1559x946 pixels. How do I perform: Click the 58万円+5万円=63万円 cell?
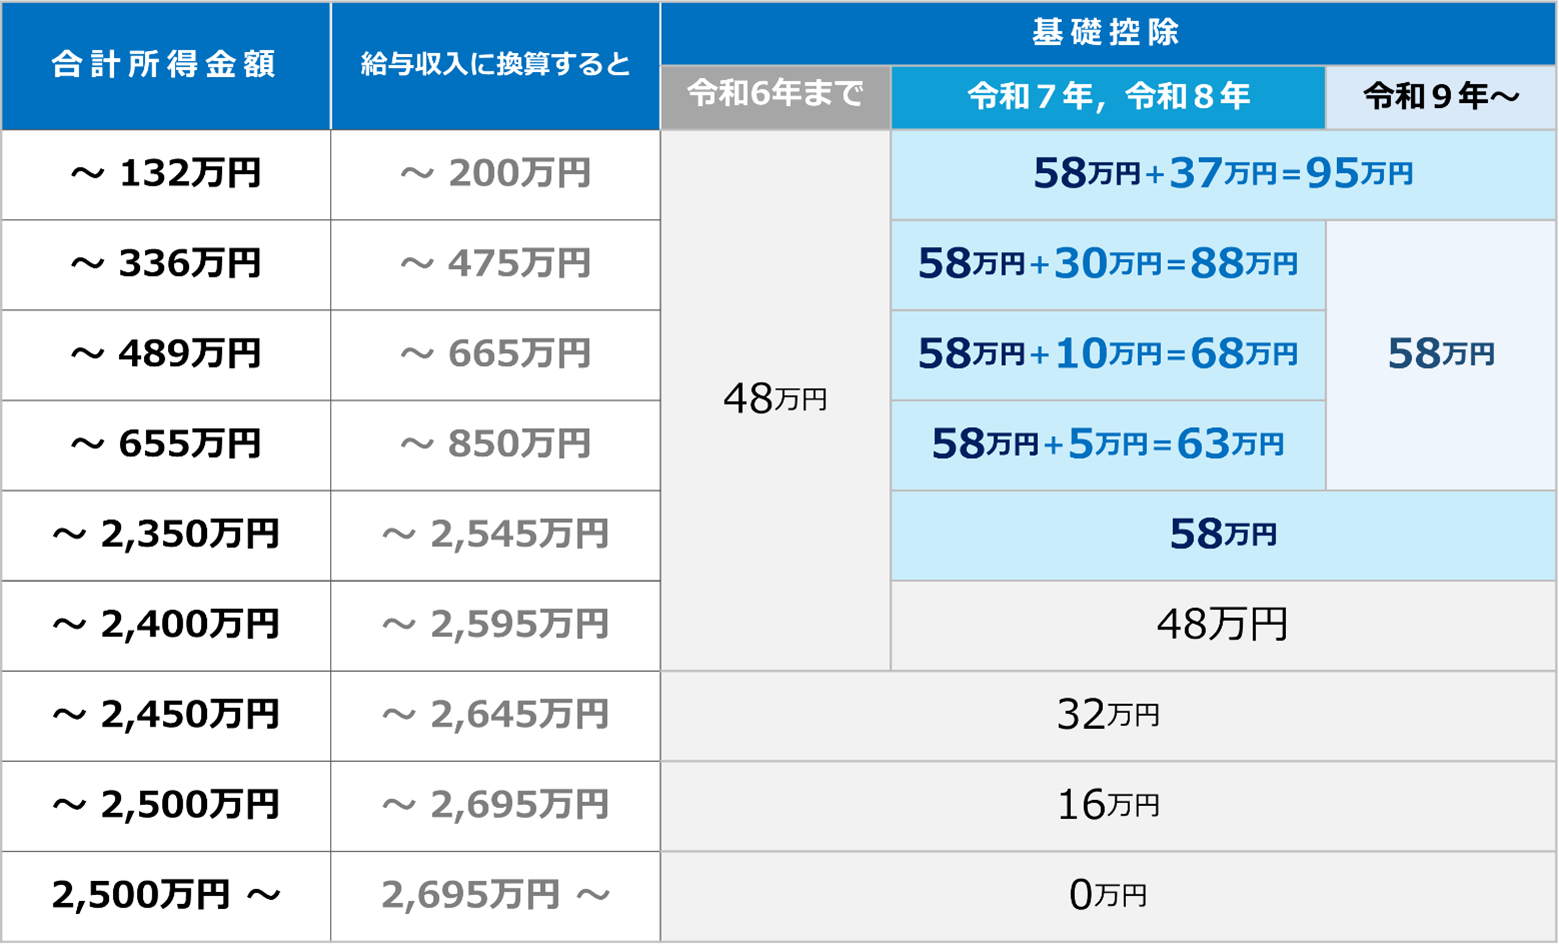(1108, 445)
